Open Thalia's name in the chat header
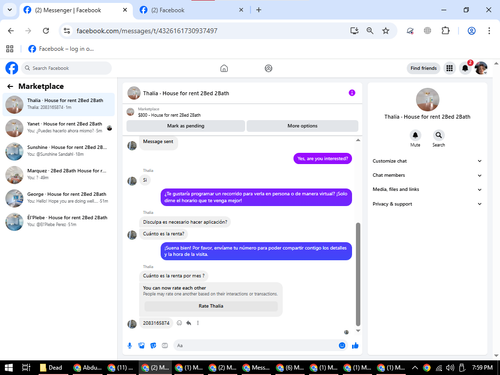The image size is (500, 375). [x=186, y=93]
